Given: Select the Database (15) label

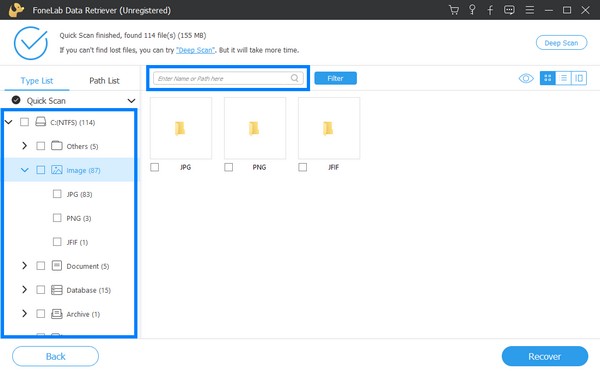Looking at the screenshot, I should click(89, 290).
